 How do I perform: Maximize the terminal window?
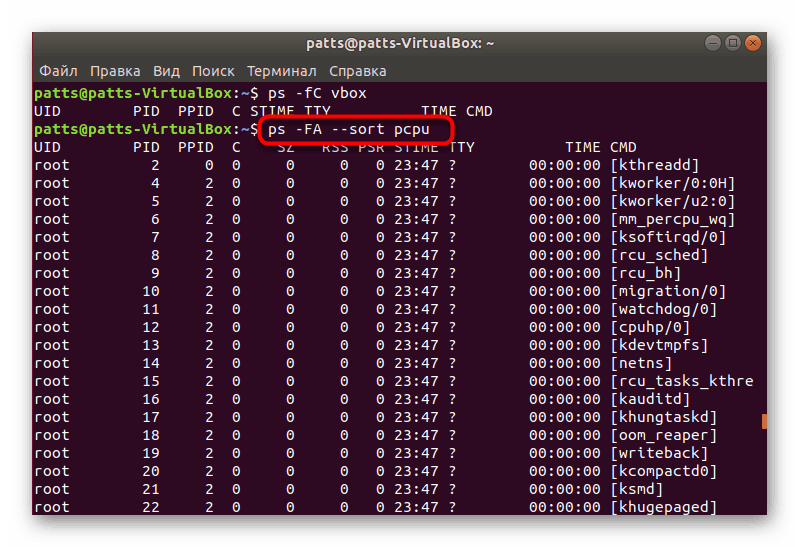coord(733,43)
